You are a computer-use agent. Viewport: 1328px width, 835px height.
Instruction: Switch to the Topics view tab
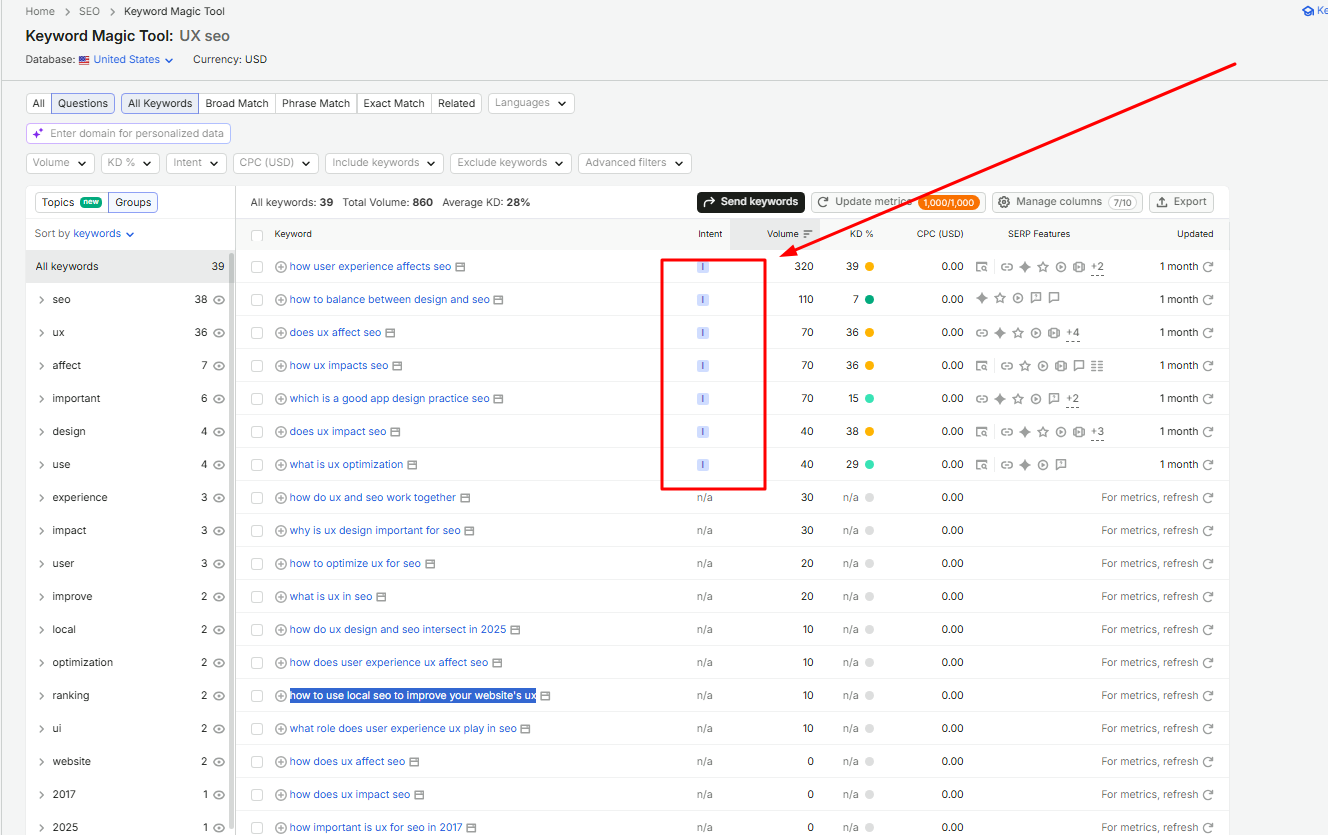tap(72, 202)
